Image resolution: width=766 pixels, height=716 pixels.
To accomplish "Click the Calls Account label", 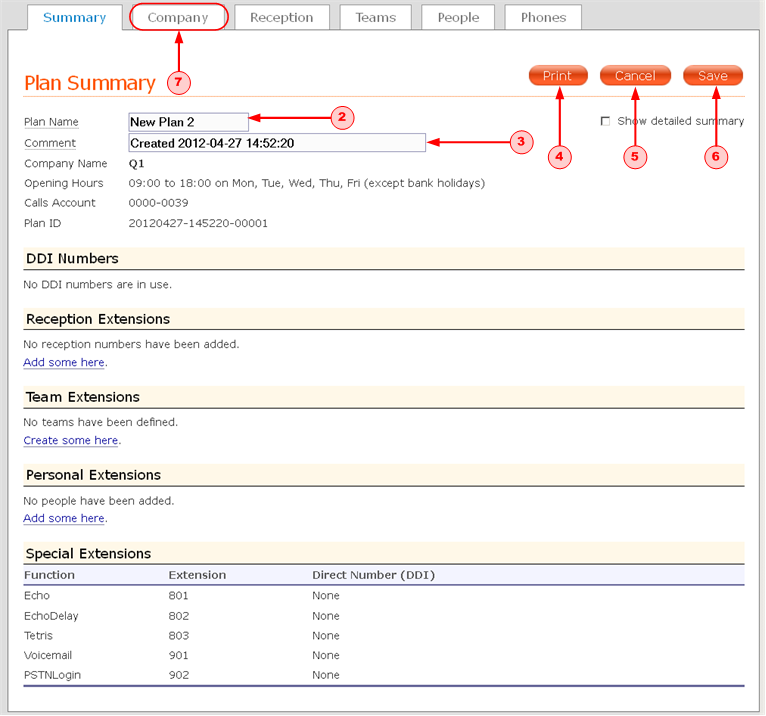I will [x=60, y=203].
